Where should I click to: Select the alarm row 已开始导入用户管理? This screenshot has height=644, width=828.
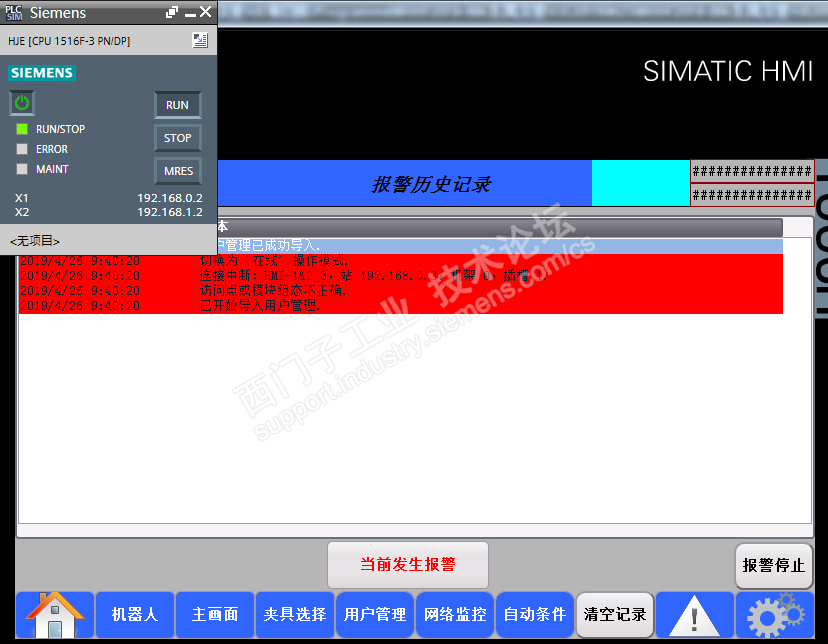coord(401,306)
